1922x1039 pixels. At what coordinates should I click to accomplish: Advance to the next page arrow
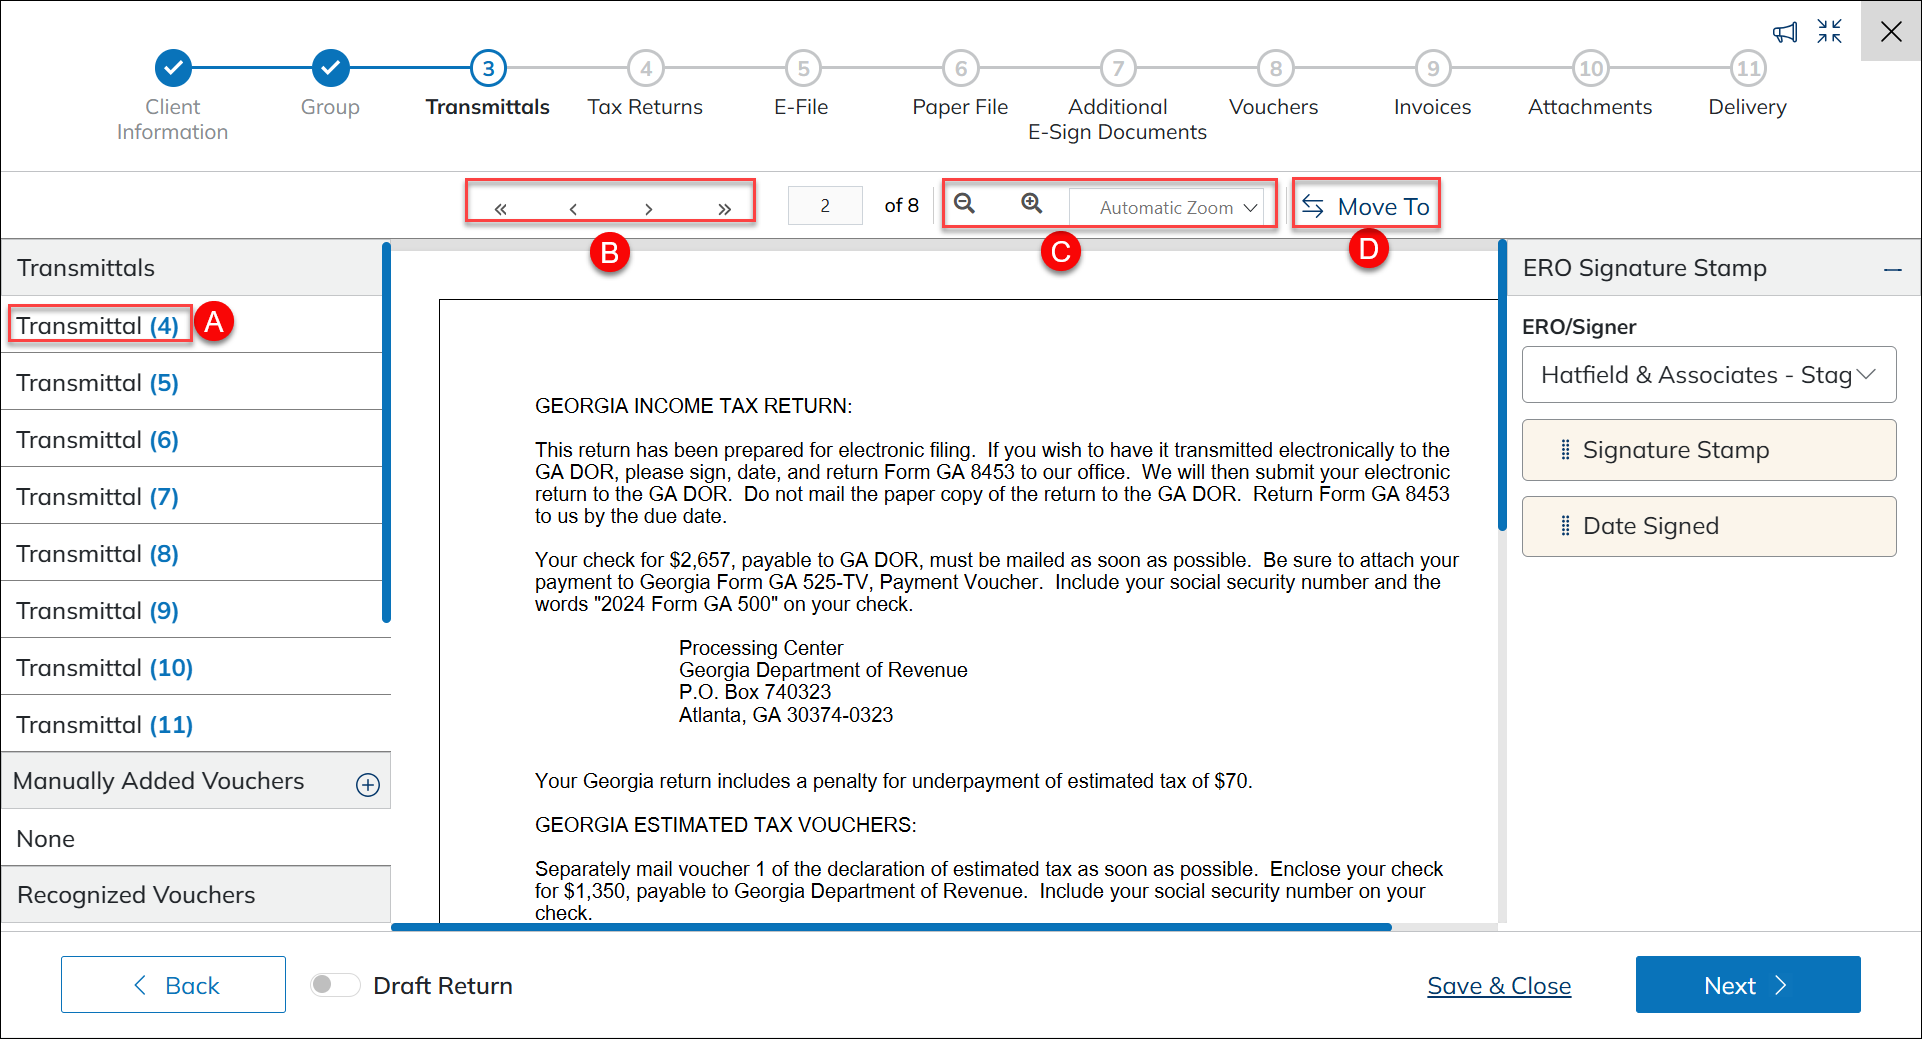(649, 208)
